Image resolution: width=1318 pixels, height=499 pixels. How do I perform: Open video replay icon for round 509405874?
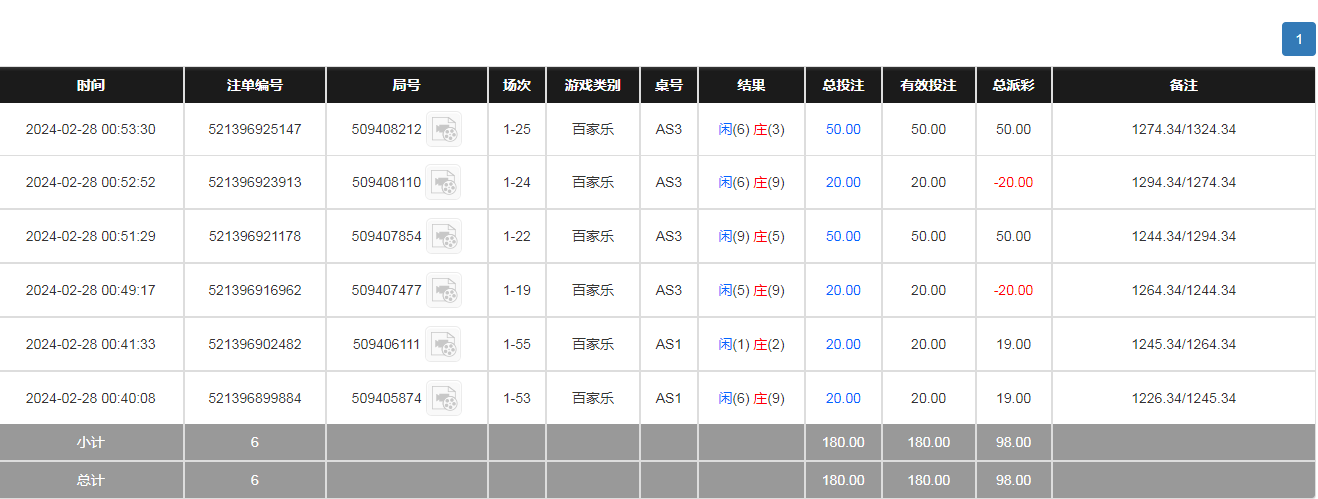(444, 399)
